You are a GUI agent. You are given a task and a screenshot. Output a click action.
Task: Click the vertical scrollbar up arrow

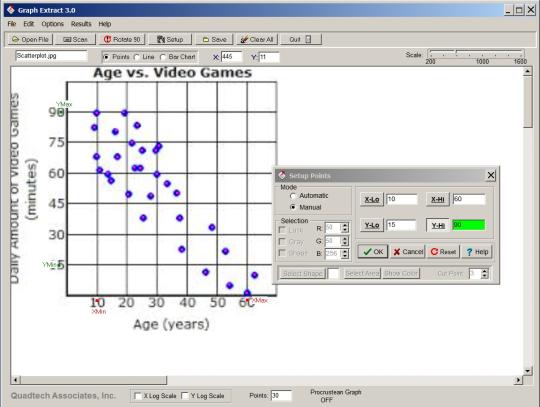[x=528, y=71]
